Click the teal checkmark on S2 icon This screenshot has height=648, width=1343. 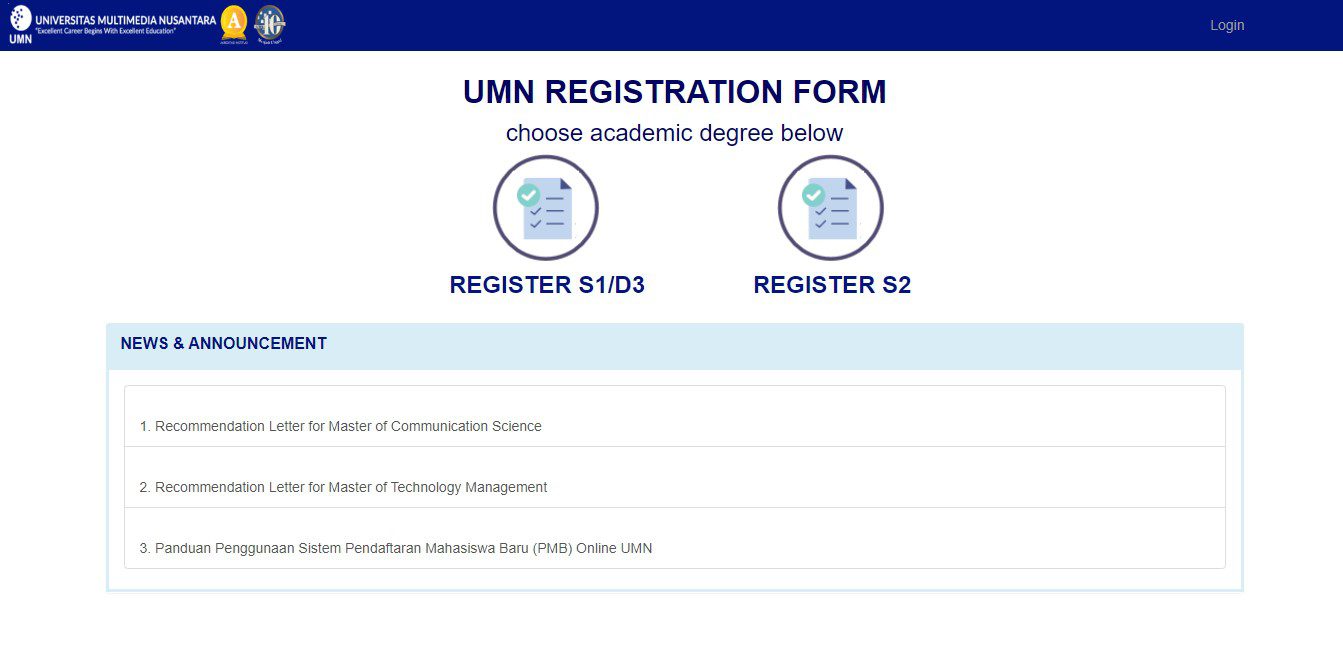point(814,195)
